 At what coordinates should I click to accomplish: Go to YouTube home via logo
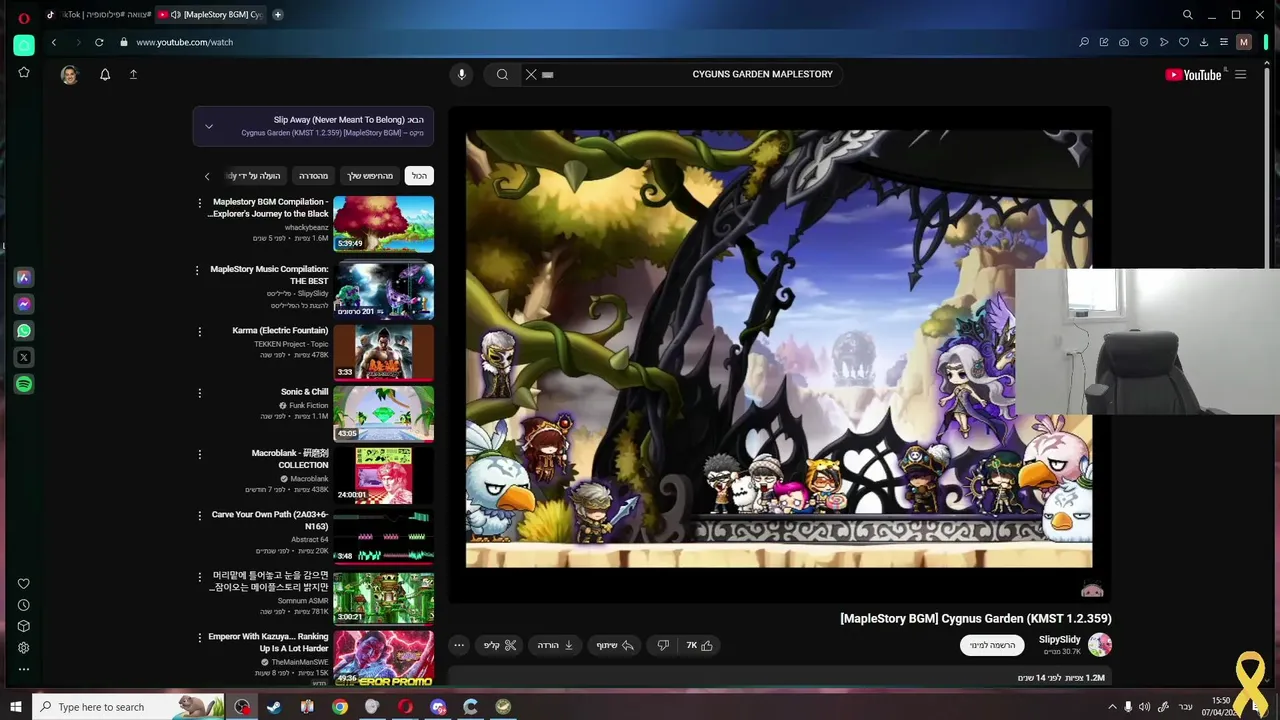1193,75
